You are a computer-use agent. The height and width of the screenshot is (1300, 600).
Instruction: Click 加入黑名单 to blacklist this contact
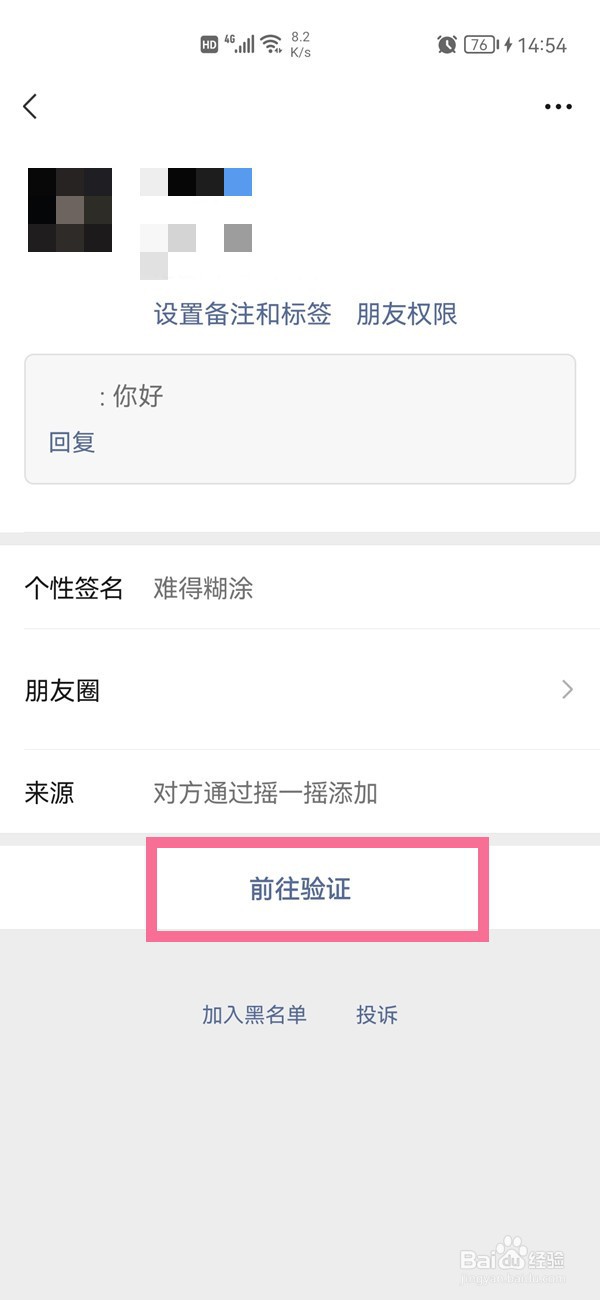[255, 1015]
